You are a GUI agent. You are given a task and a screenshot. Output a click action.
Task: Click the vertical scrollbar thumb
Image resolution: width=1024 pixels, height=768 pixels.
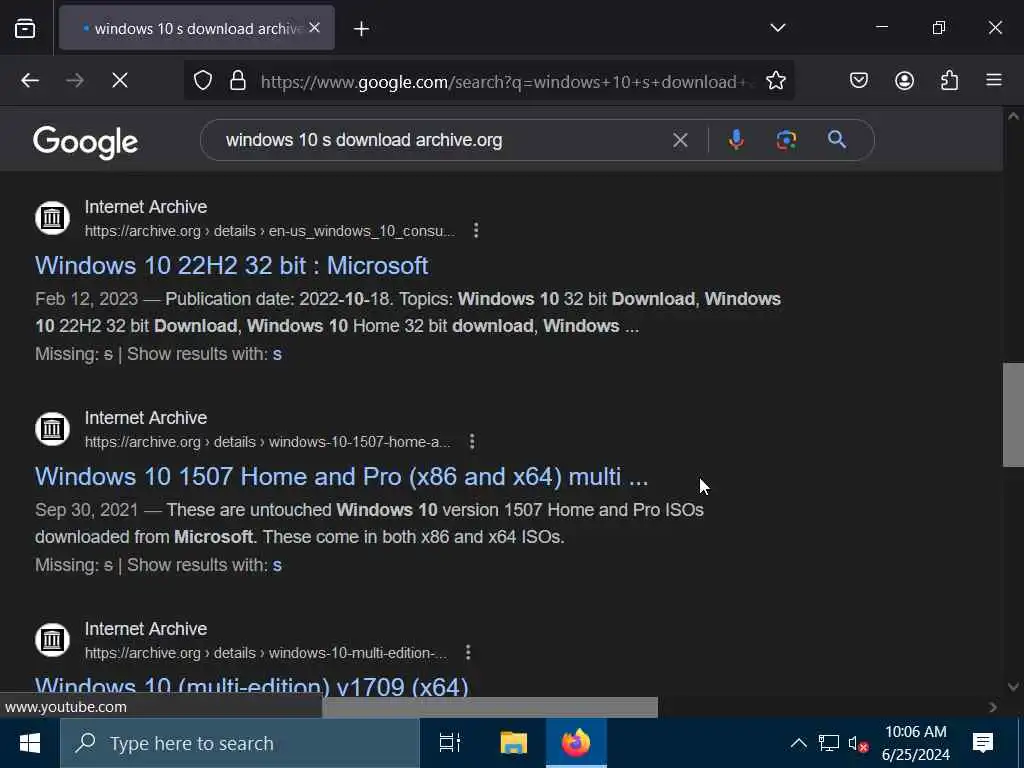point(1013,415)
